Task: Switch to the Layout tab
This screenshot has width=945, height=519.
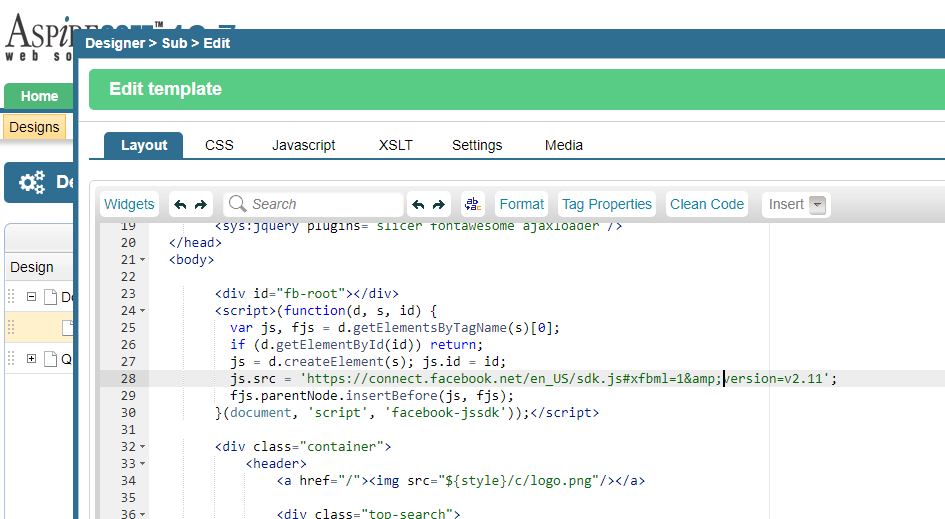Action: click(x=143, y=145)
